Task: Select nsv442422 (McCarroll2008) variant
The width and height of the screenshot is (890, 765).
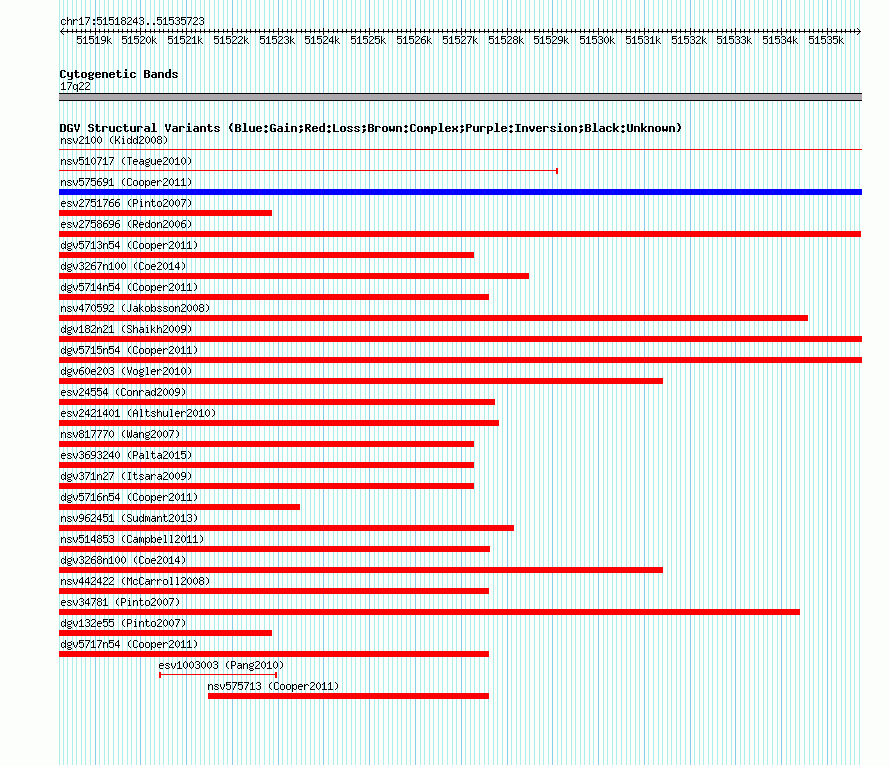Action: tap(135, 581)
